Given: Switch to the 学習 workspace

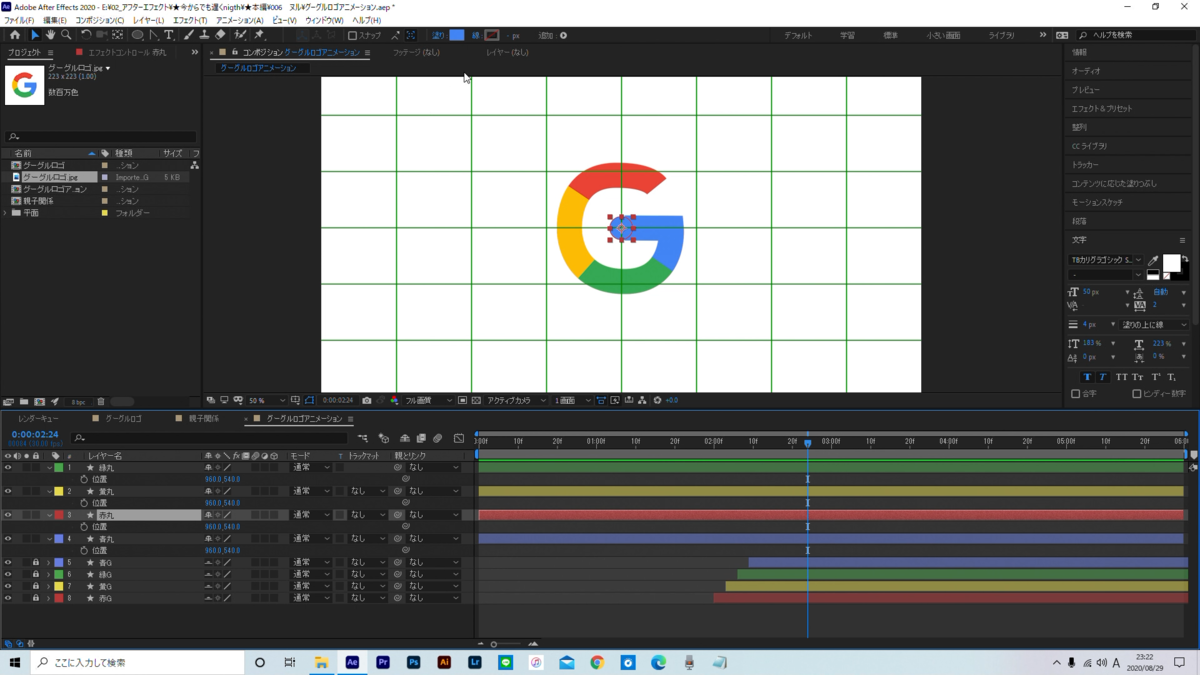Looking at the screenshot, I should pos(848,35).
